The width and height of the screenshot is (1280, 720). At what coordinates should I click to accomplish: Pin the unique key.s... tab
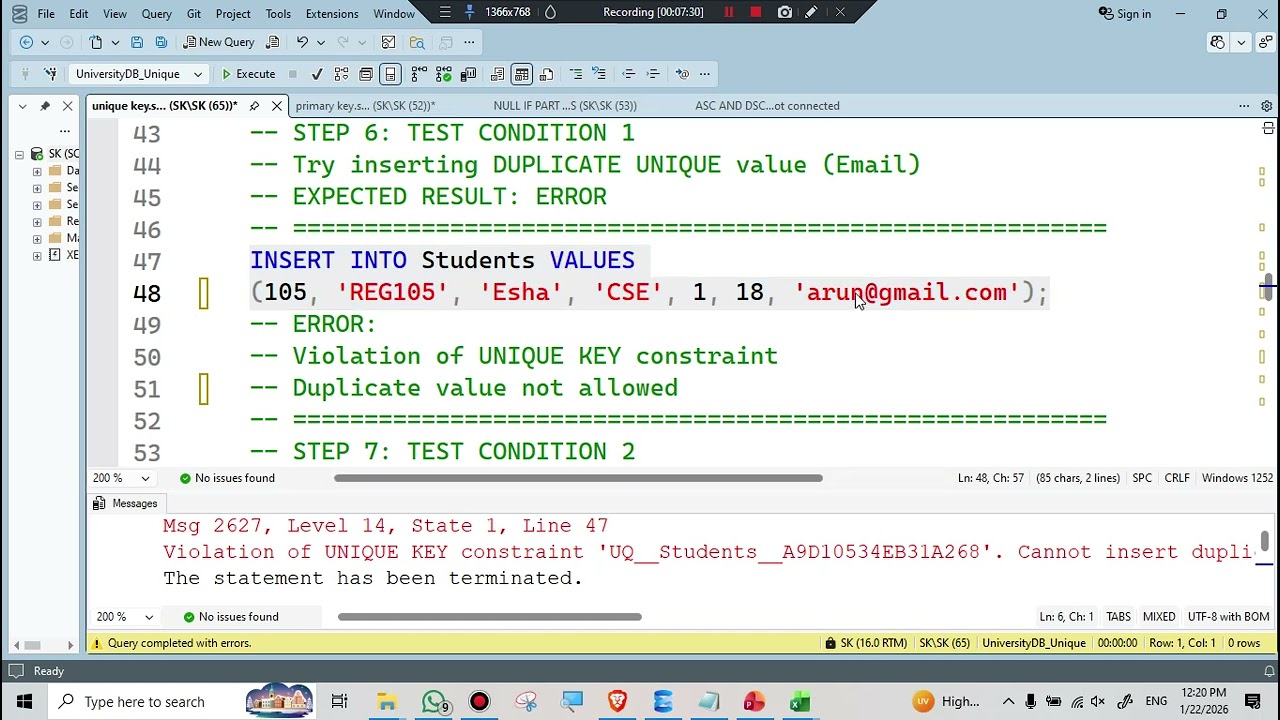click(x=254, y=106)
